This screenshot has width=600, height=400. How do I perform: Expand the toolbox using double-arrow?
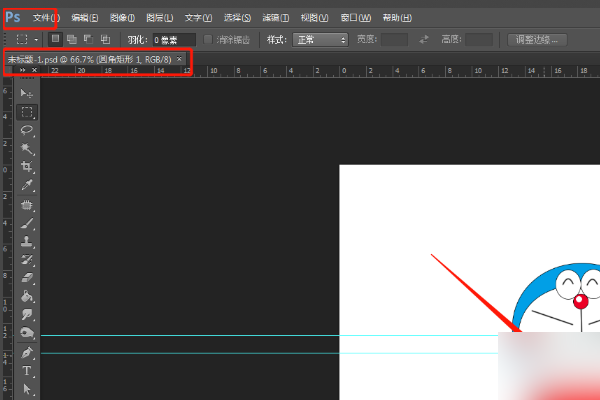coord(22,71)
